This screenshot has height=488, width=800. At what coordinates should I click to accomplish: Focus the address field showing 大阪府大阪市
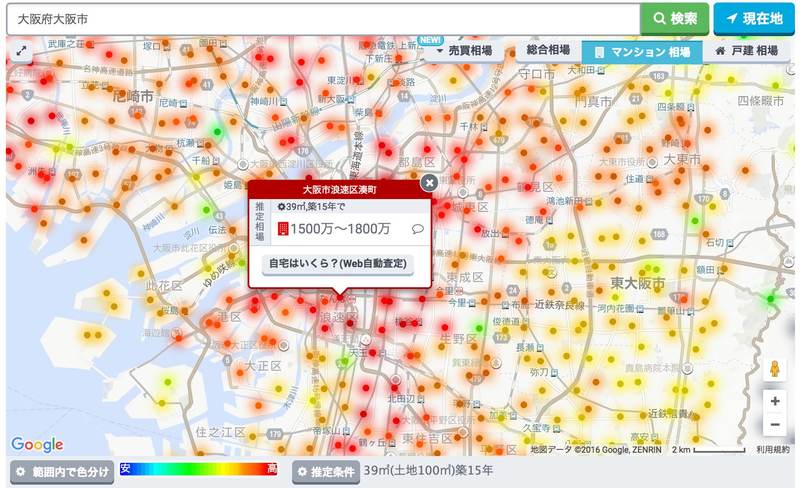click(323, 19)
